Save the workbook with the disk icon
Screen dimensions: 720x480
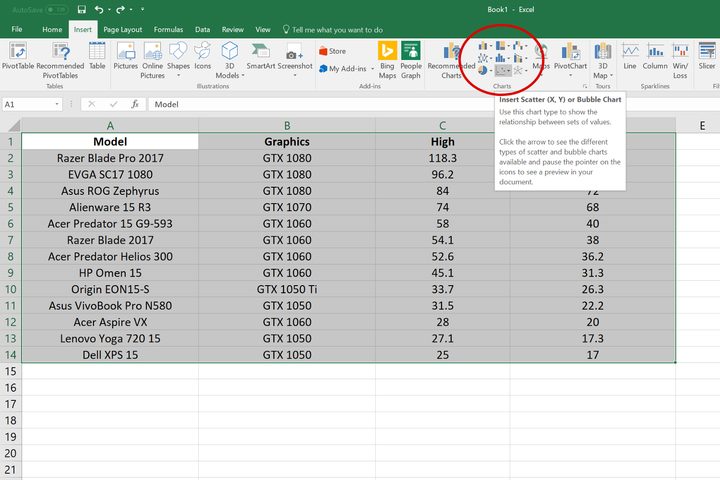(82, 9)
